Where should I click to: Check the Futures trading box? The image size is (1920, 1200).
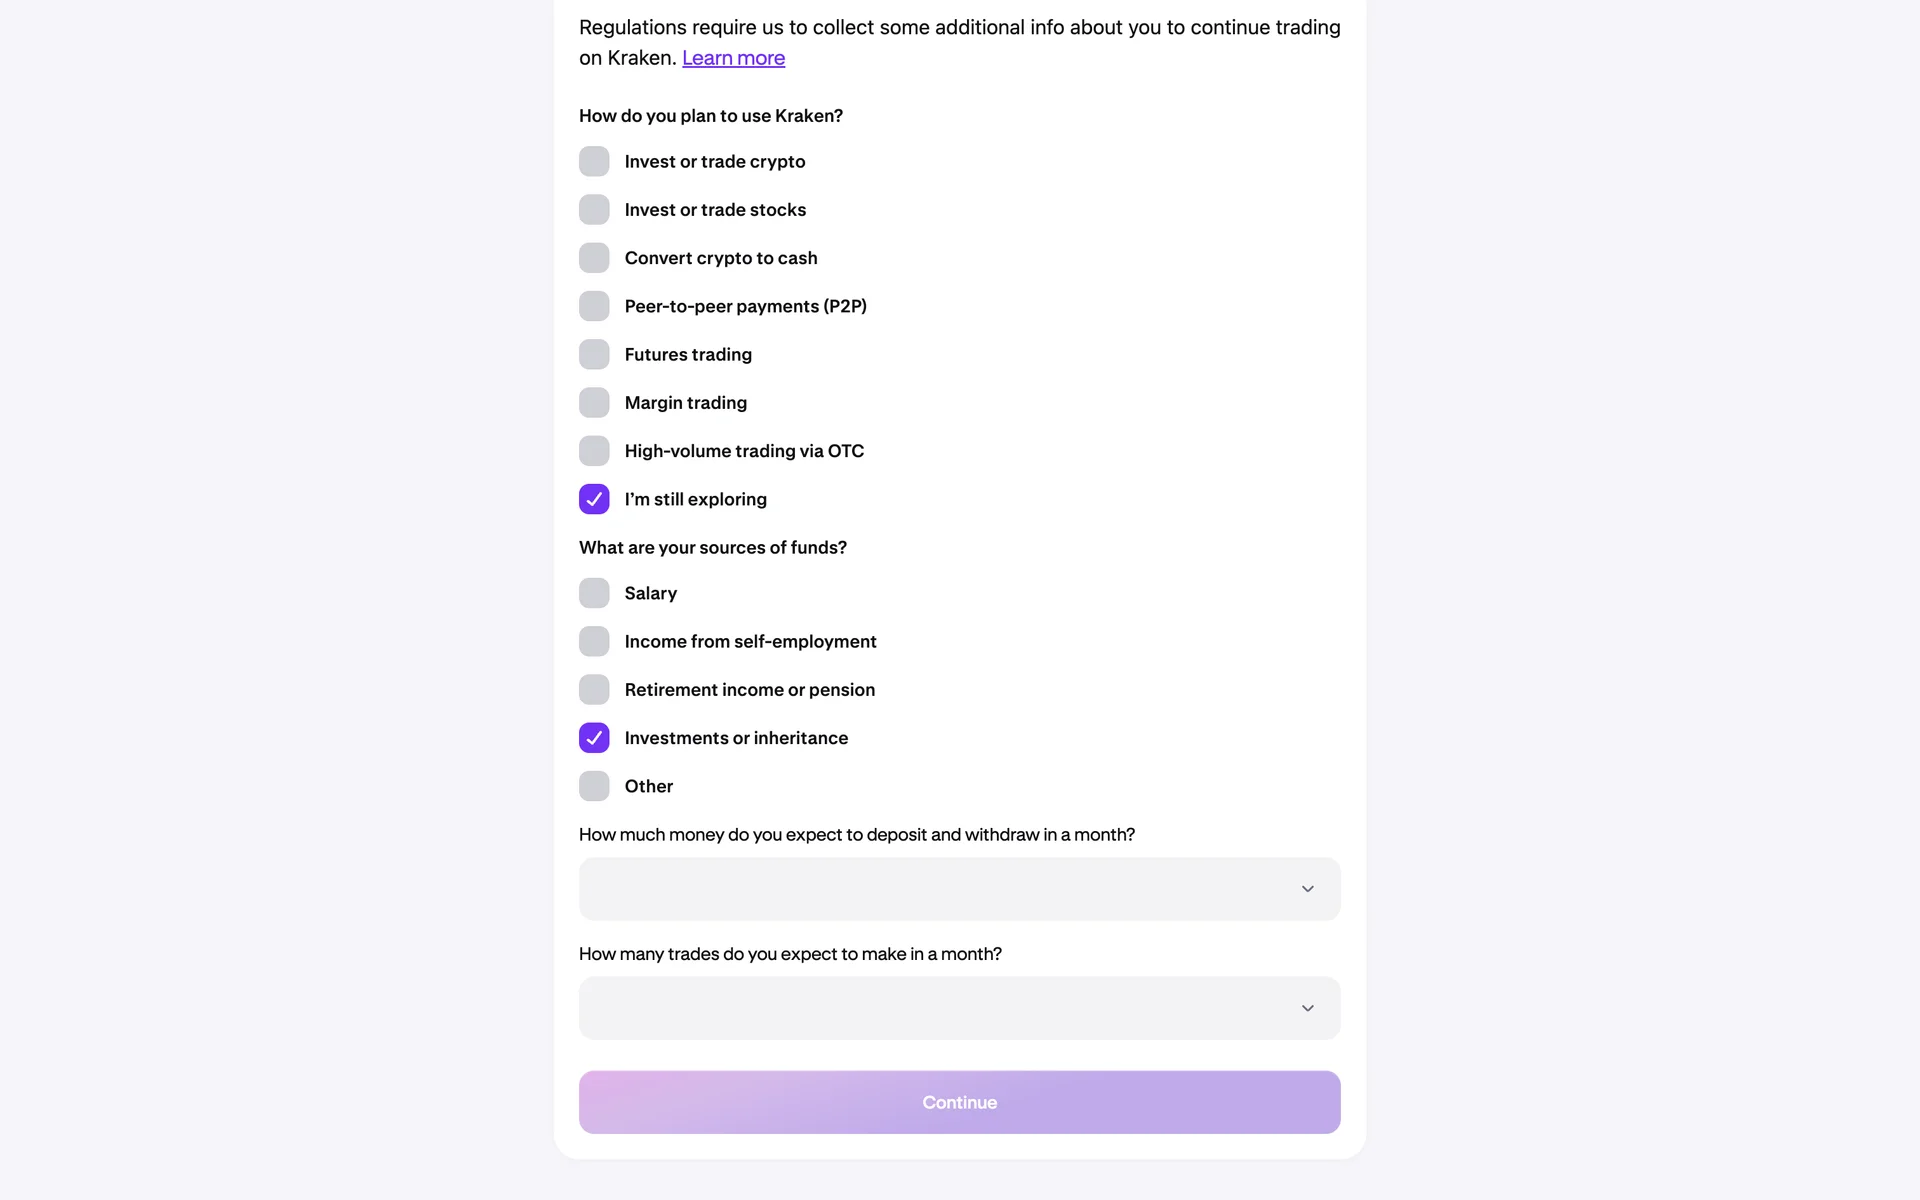tap(594, 355)
